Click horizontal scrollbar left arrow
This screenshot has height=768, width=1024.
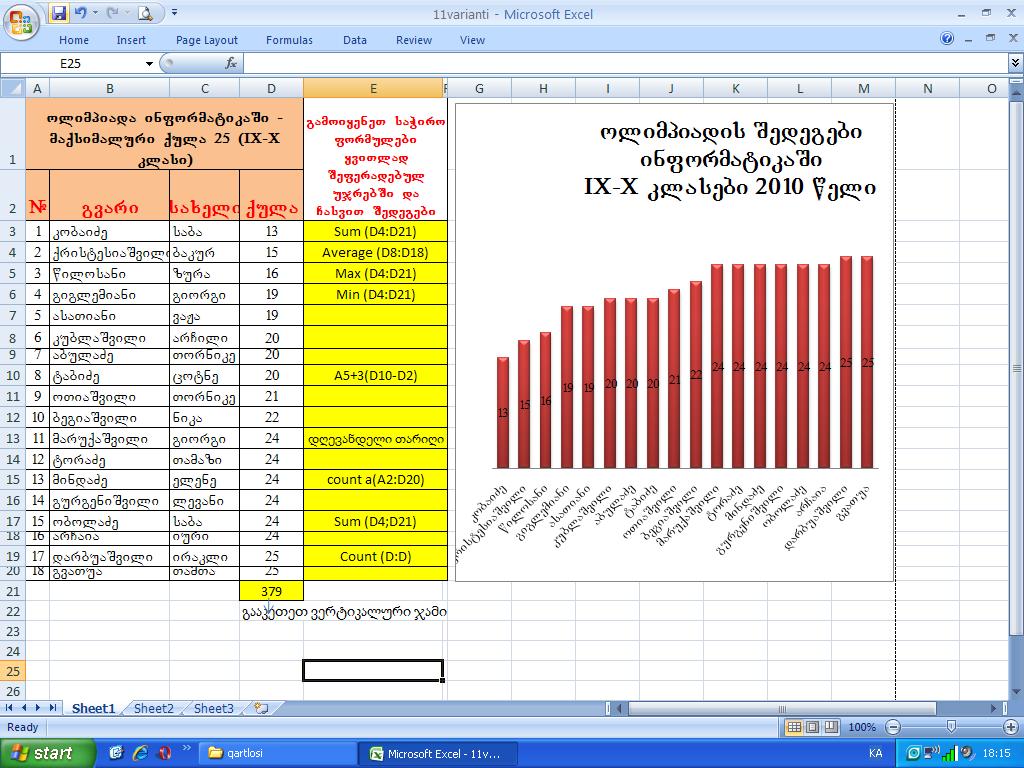tap(620, 709)
